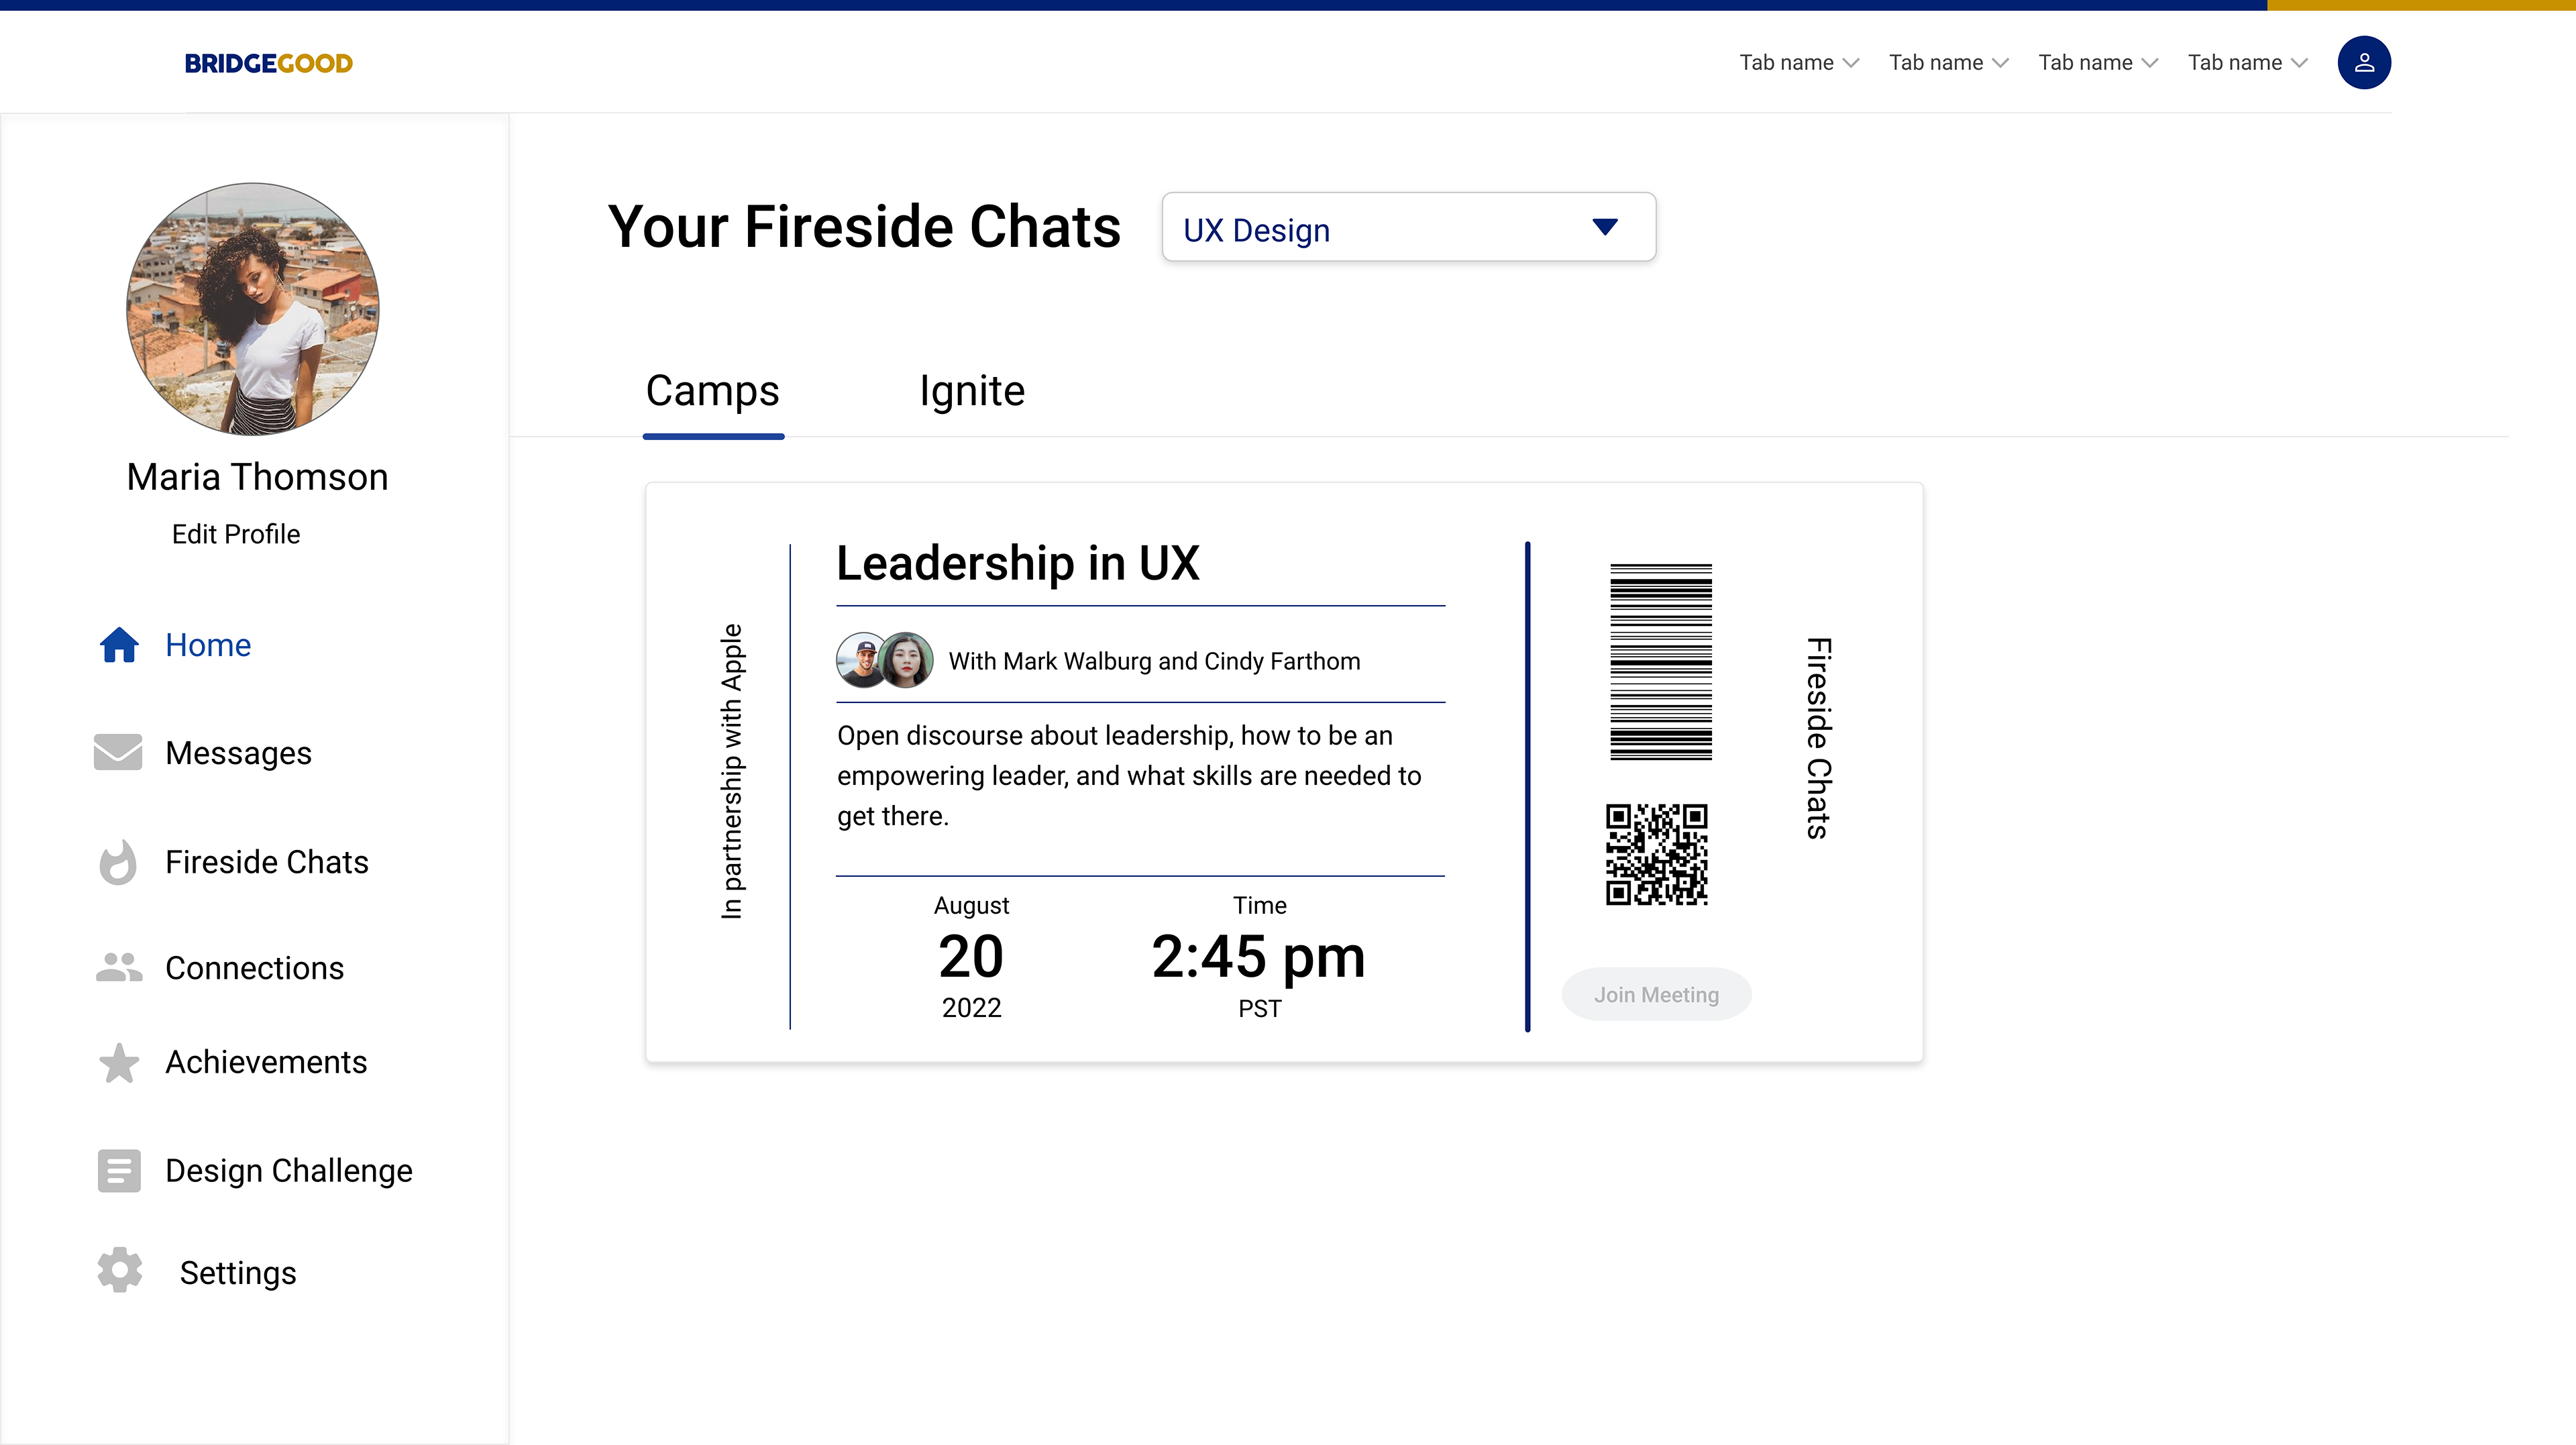Screen dimensions: 2576x1445
Task: Click the Edit Profile link
Action: [x=236, y=534]
